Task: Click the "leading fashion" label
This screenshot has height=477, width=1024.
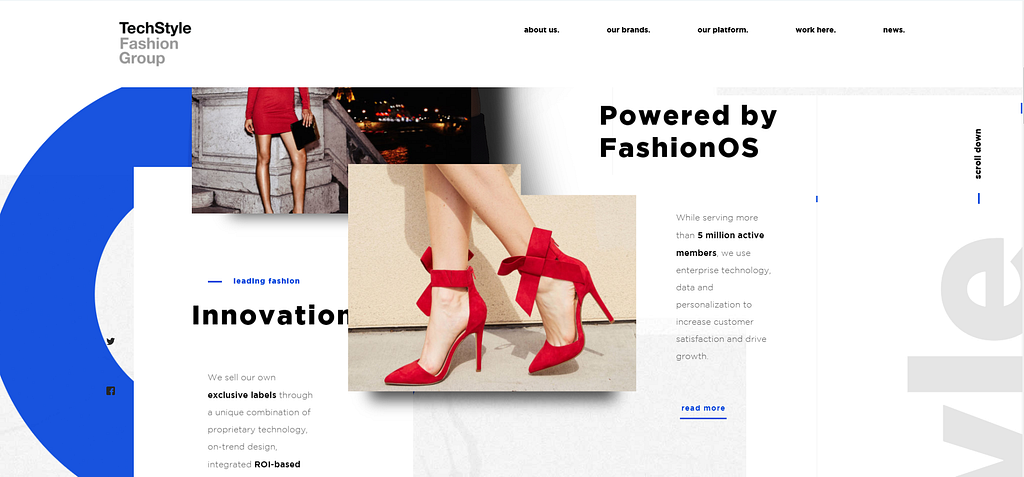Action: pyautogui.click(x=266, y=281)
